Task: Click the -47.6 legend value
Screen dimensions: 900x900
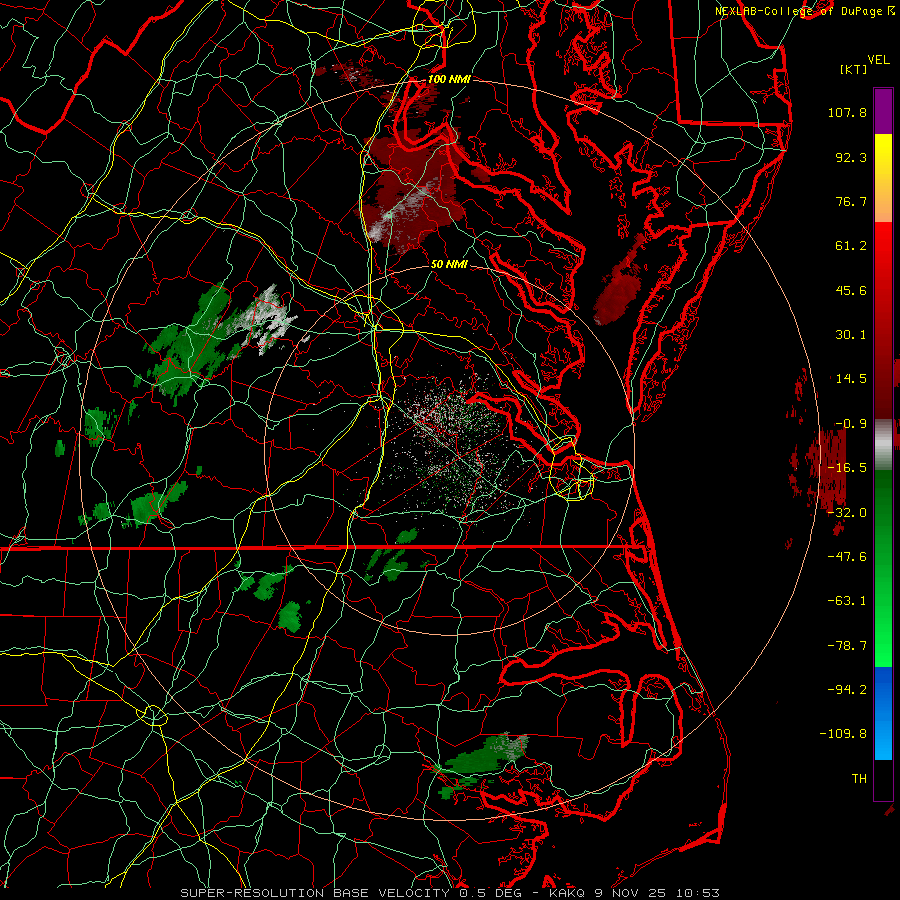Action: tap(847, 557)
